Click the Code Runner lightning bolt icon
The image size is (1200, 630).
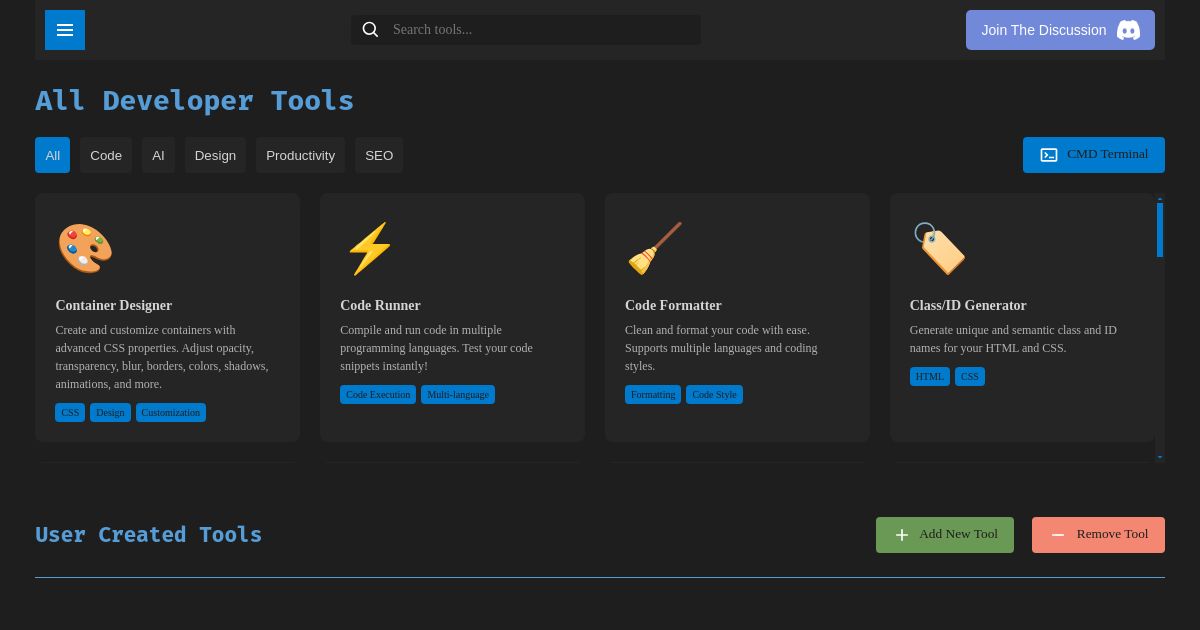(x=369, y=248)
